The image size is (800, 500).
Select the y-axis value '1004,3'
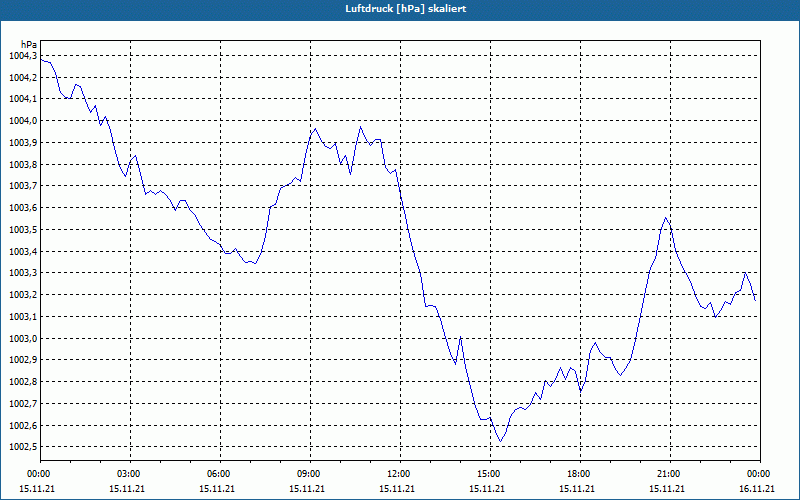[x=23, y=56]
